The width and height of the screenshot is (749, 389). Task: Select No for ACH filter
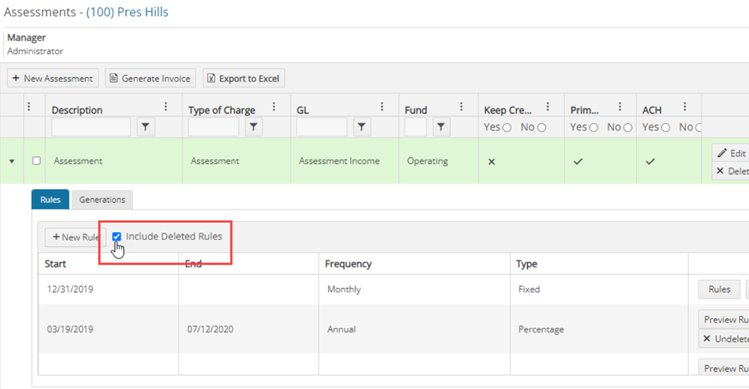pos(698,128)
